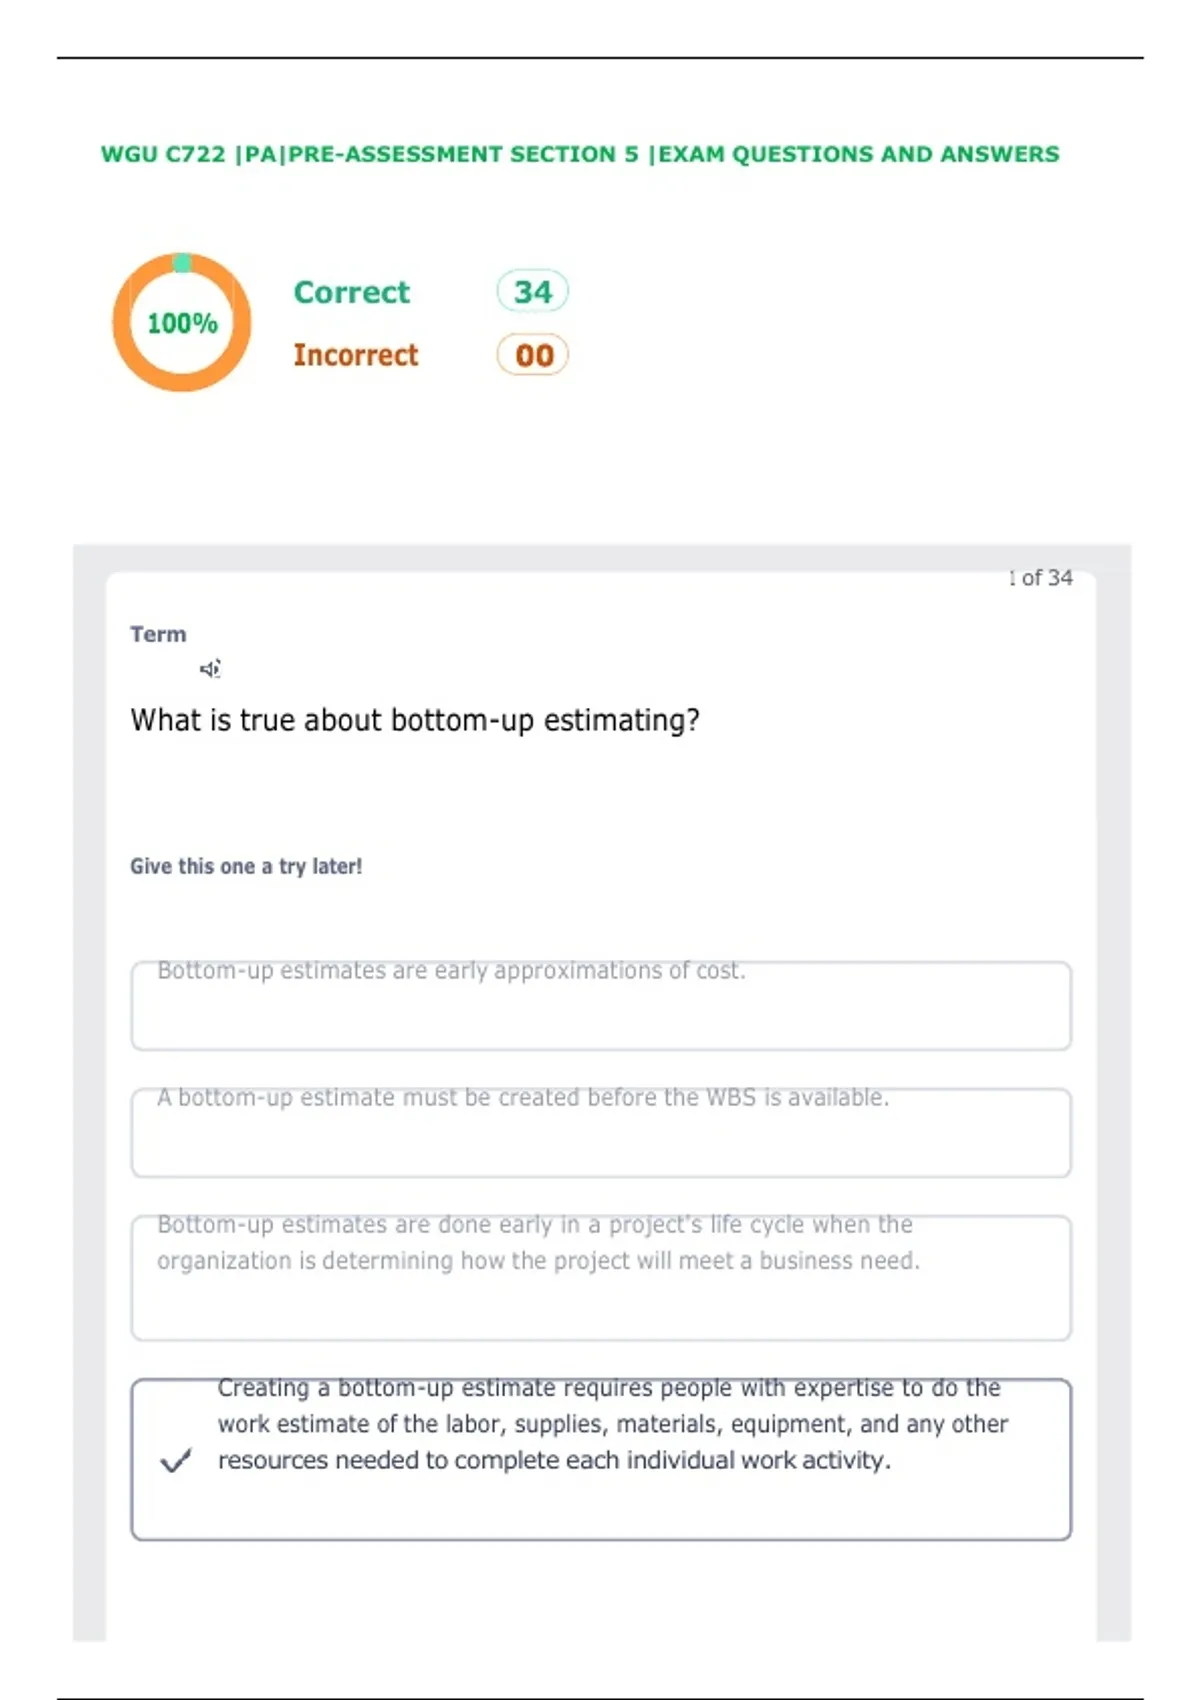Select answer 'Creating a bottom-up estimate requires people'
This screenshot has height=1700, width=1200.
(x=601, y=1460)
